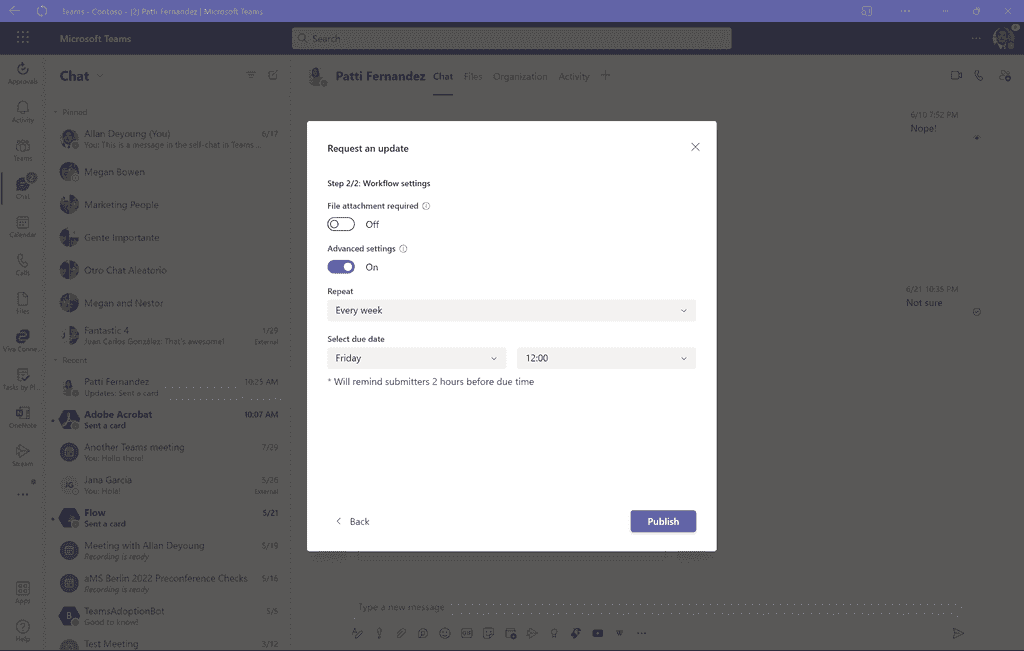
Task: Open the Apps store icon
Action: click(22, 592)
